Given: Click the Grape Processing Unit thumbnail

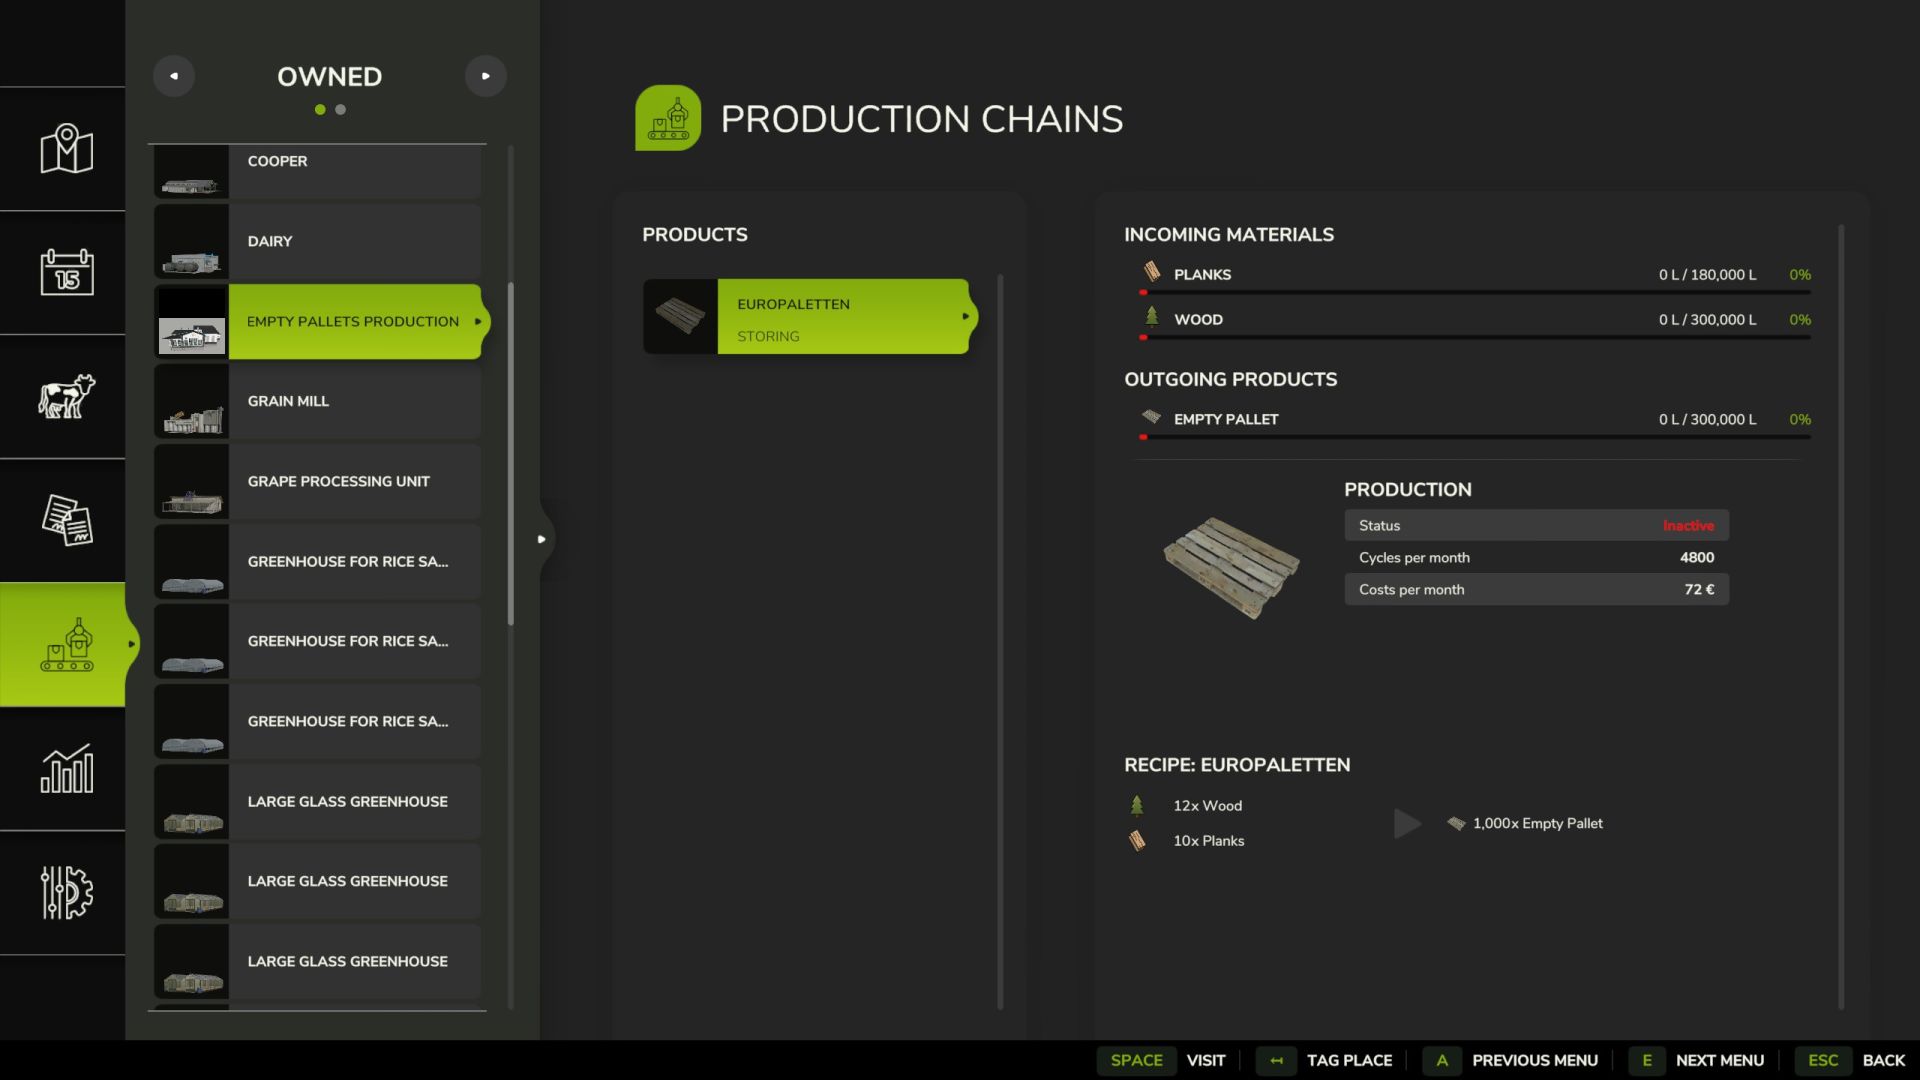Looking at the screenshot, I should click(192, 483).
